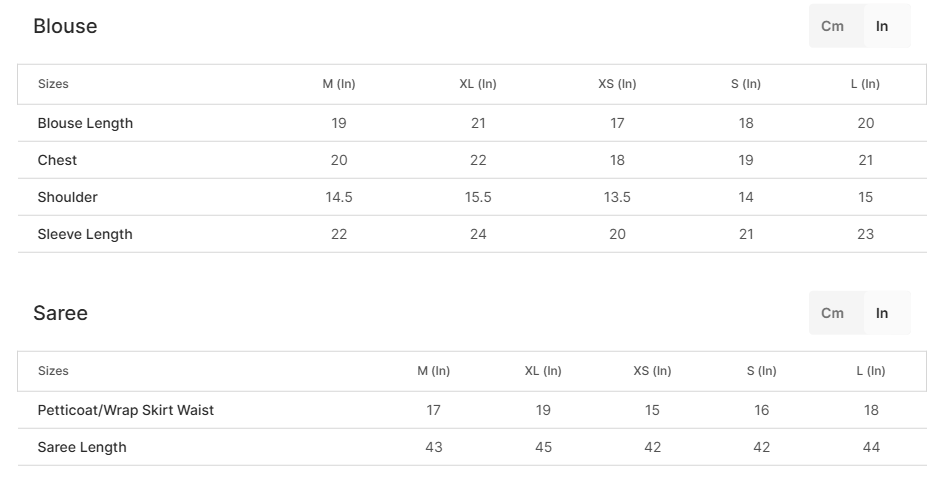The image size is (946, 492).
Task: Select Saree Length value 45 for XL
Action: 543,447
